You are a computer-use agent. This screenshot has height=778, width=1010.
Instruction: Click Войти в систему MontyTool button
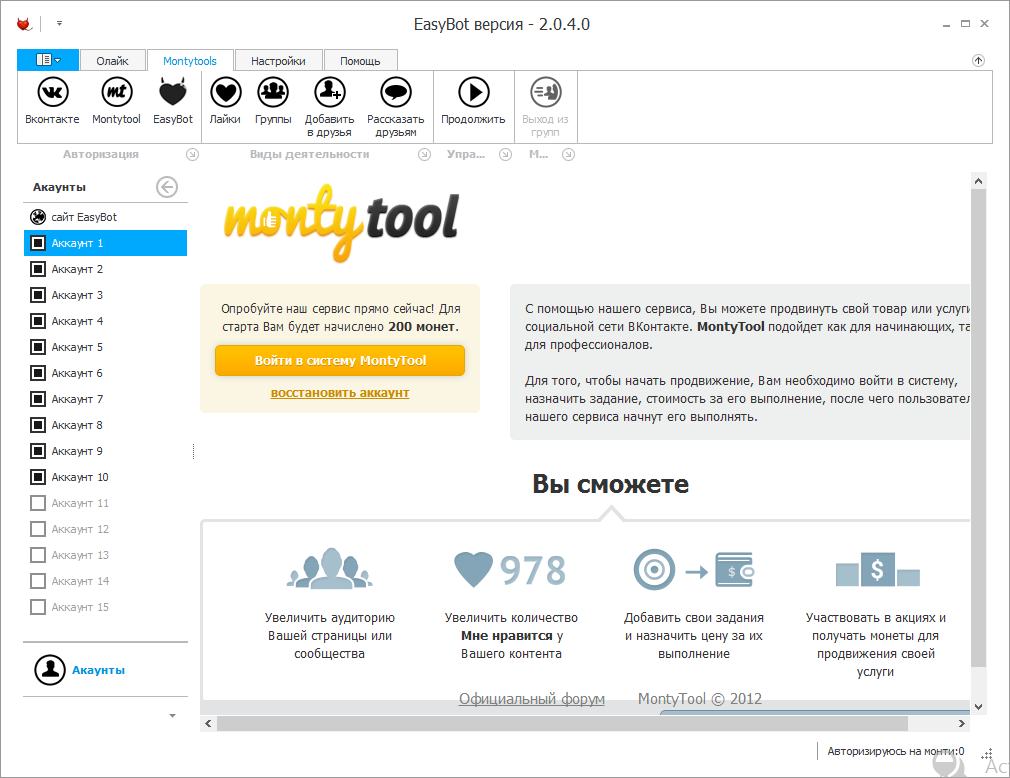pyautogui.click(x=340, y=361)
